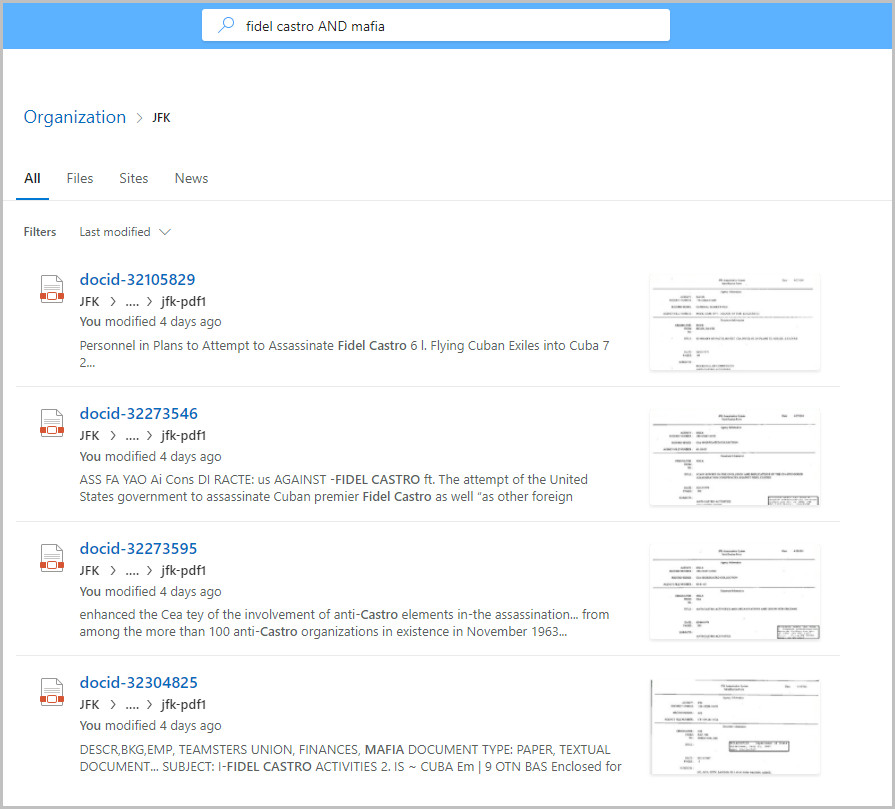The width and height of the screenshot is (895, 809).
Task: Click the PDF icon for docid-32273546
Action: [52, 423]
